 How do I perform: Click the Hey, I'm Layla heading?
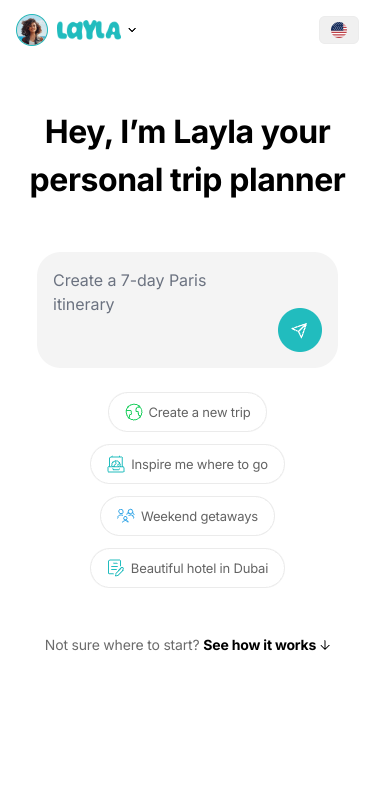pyautogui.click(x=188, y=156)
